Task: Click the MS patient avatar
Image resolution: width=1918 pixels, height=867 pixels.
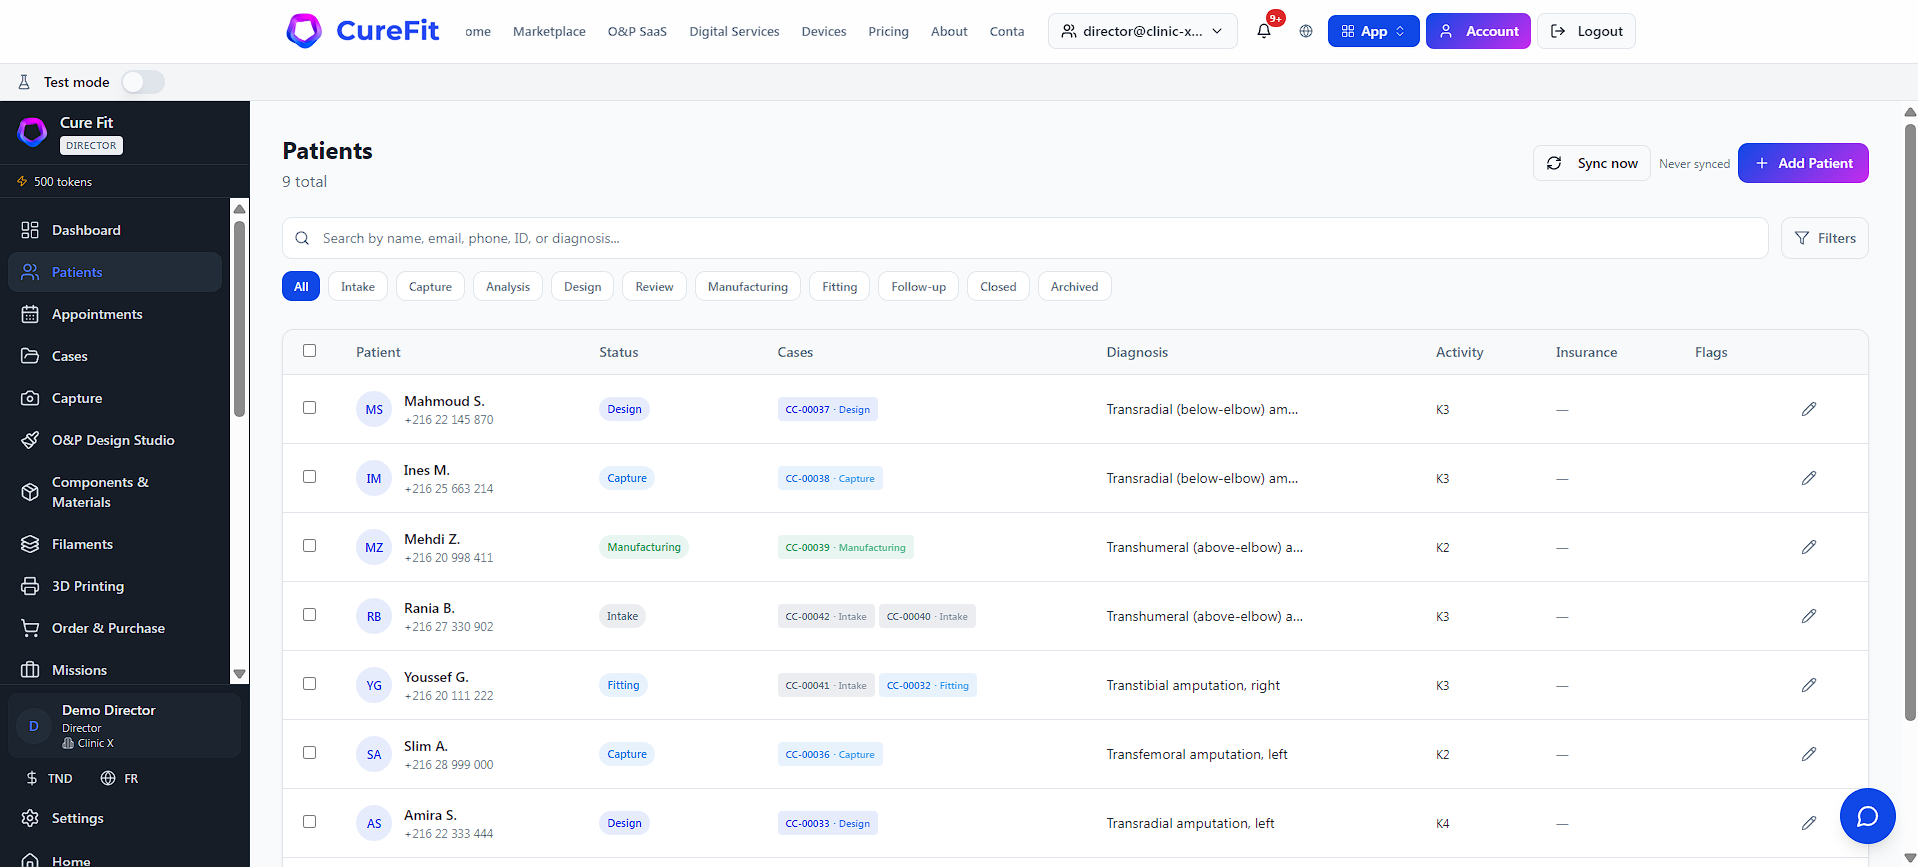Action: coord(374,409)
